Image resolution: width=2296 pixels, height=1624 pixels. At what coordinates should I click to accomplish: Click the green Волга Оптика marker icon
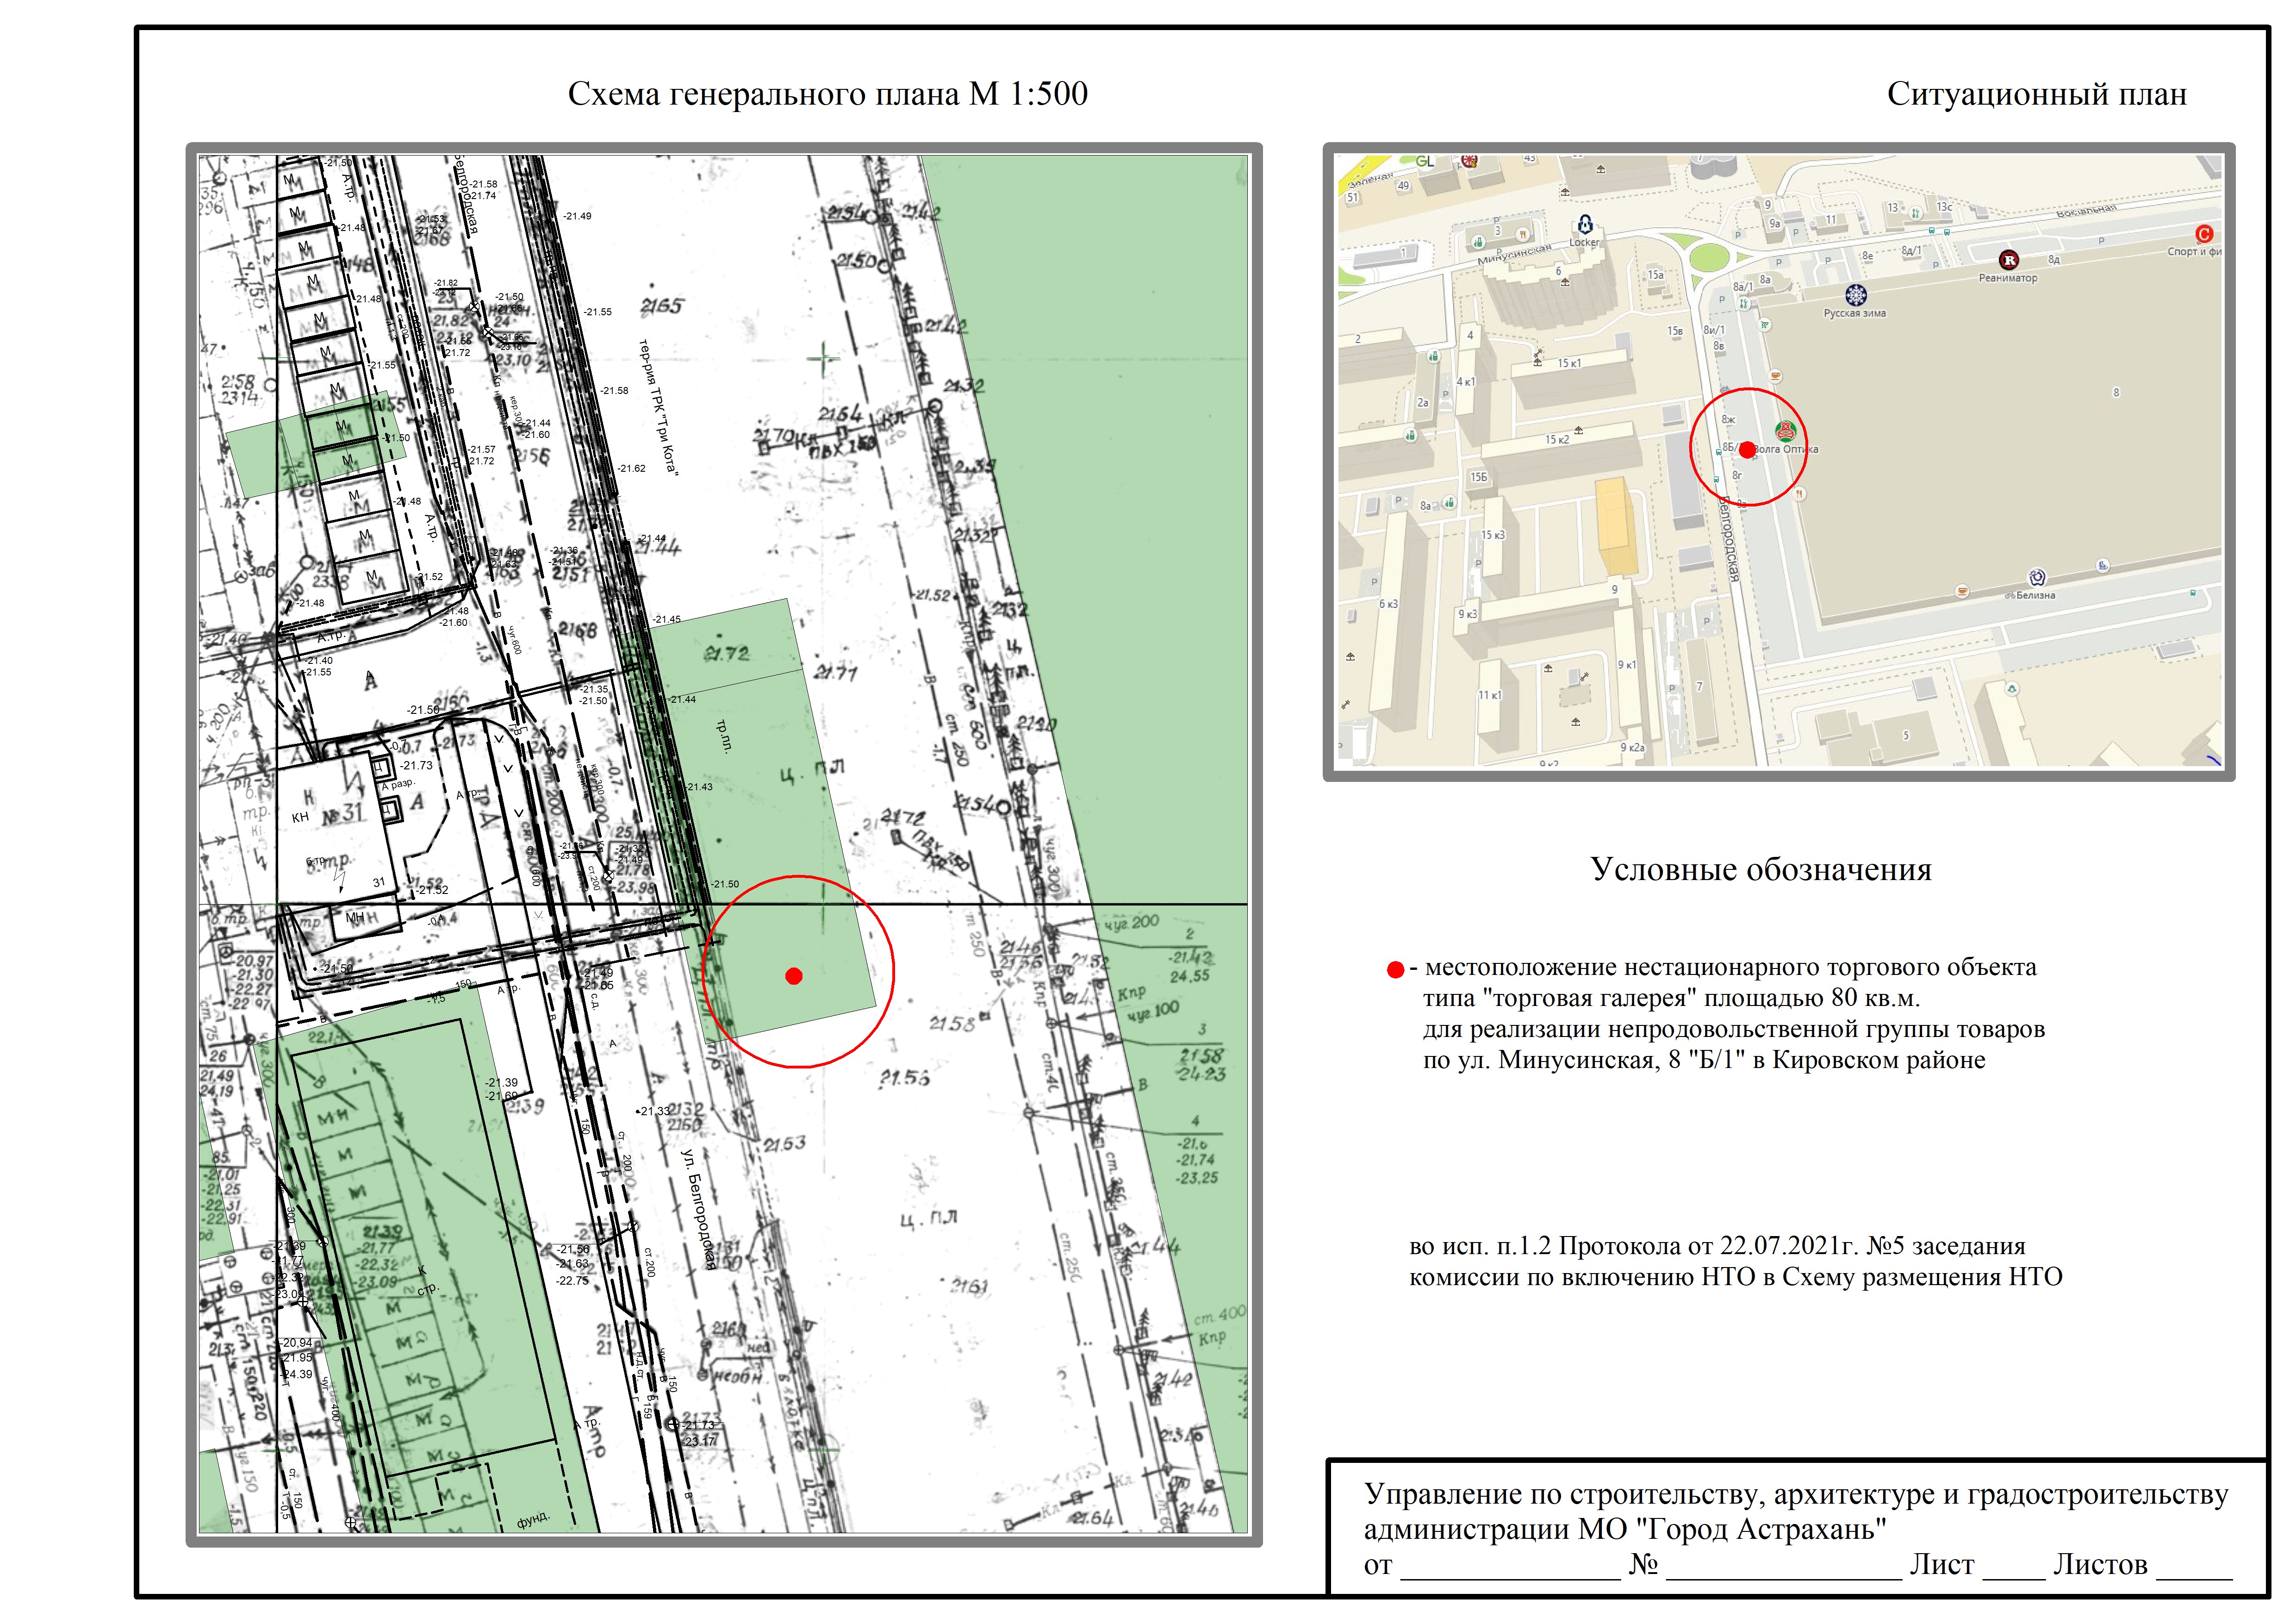pyautogui.click(x=1785, y=431)
